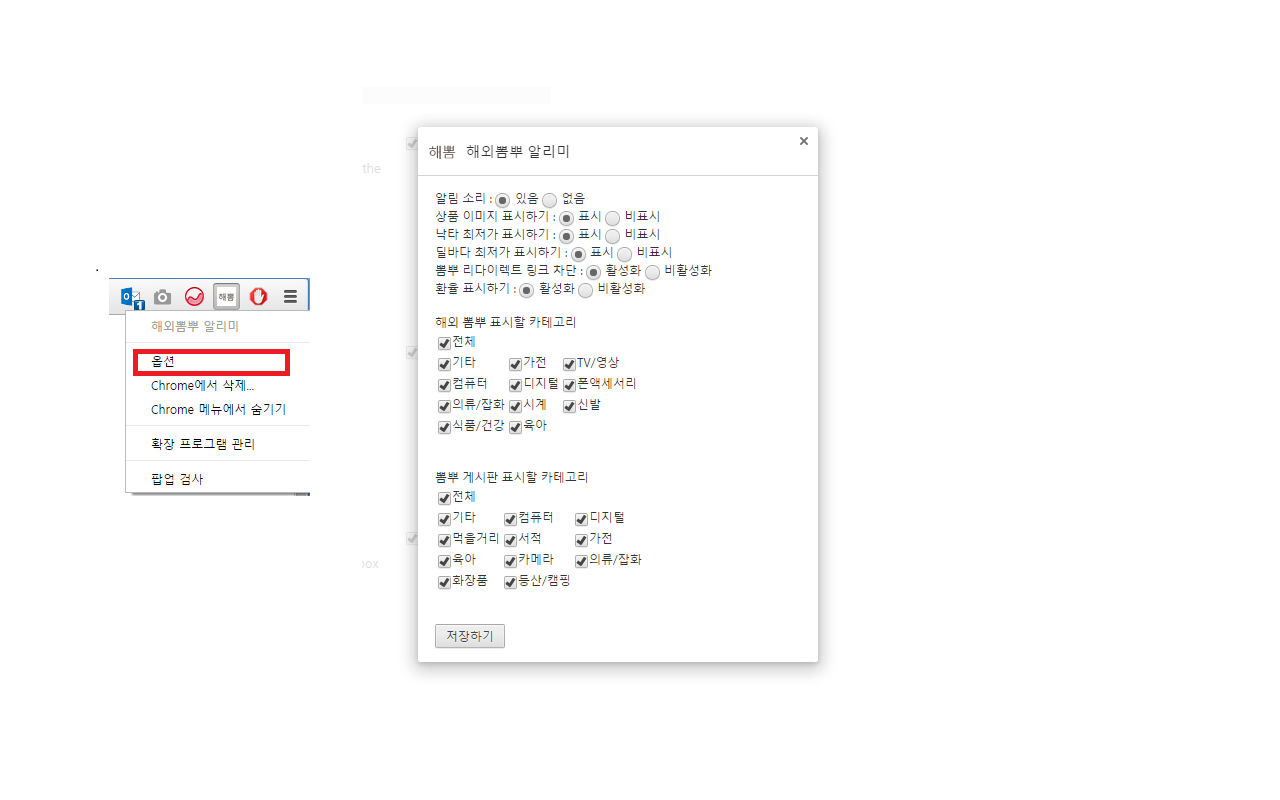
Task: Toggle 전체 checkbox under 해외 뽐뿌 categories
Action: (x=444, y=343)
